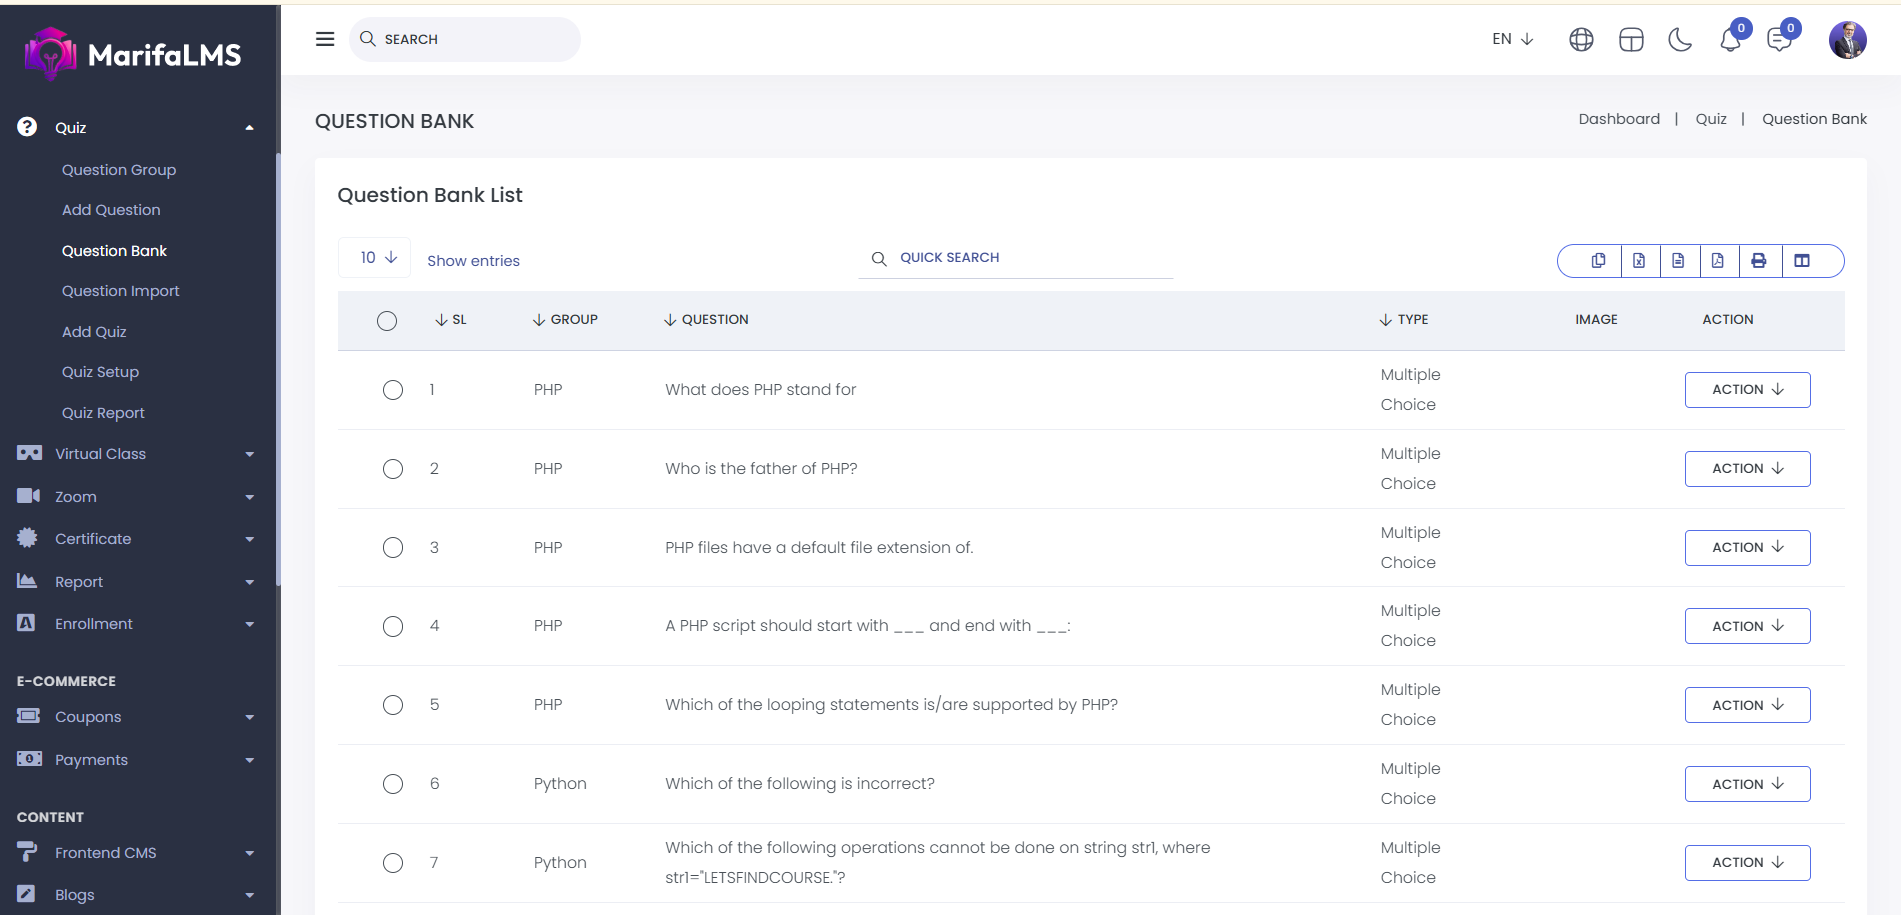This screenshot has height=915, width=1901.
Task: Select row for 'What does PHP stand for'
Action: (393, 390)
